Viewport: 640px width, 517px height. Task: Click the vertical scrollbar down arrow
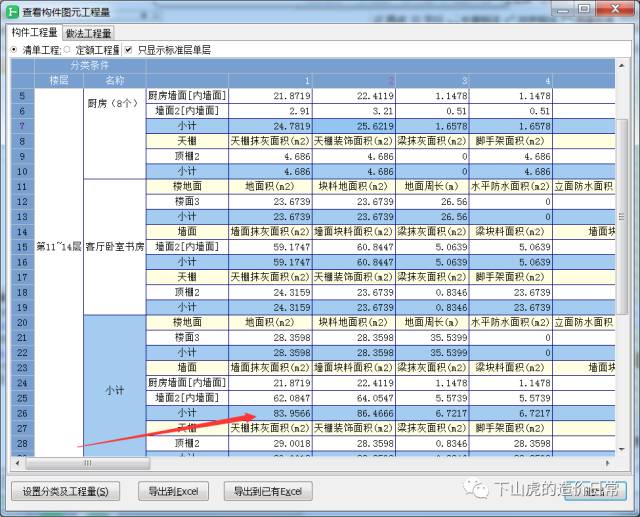622,451
